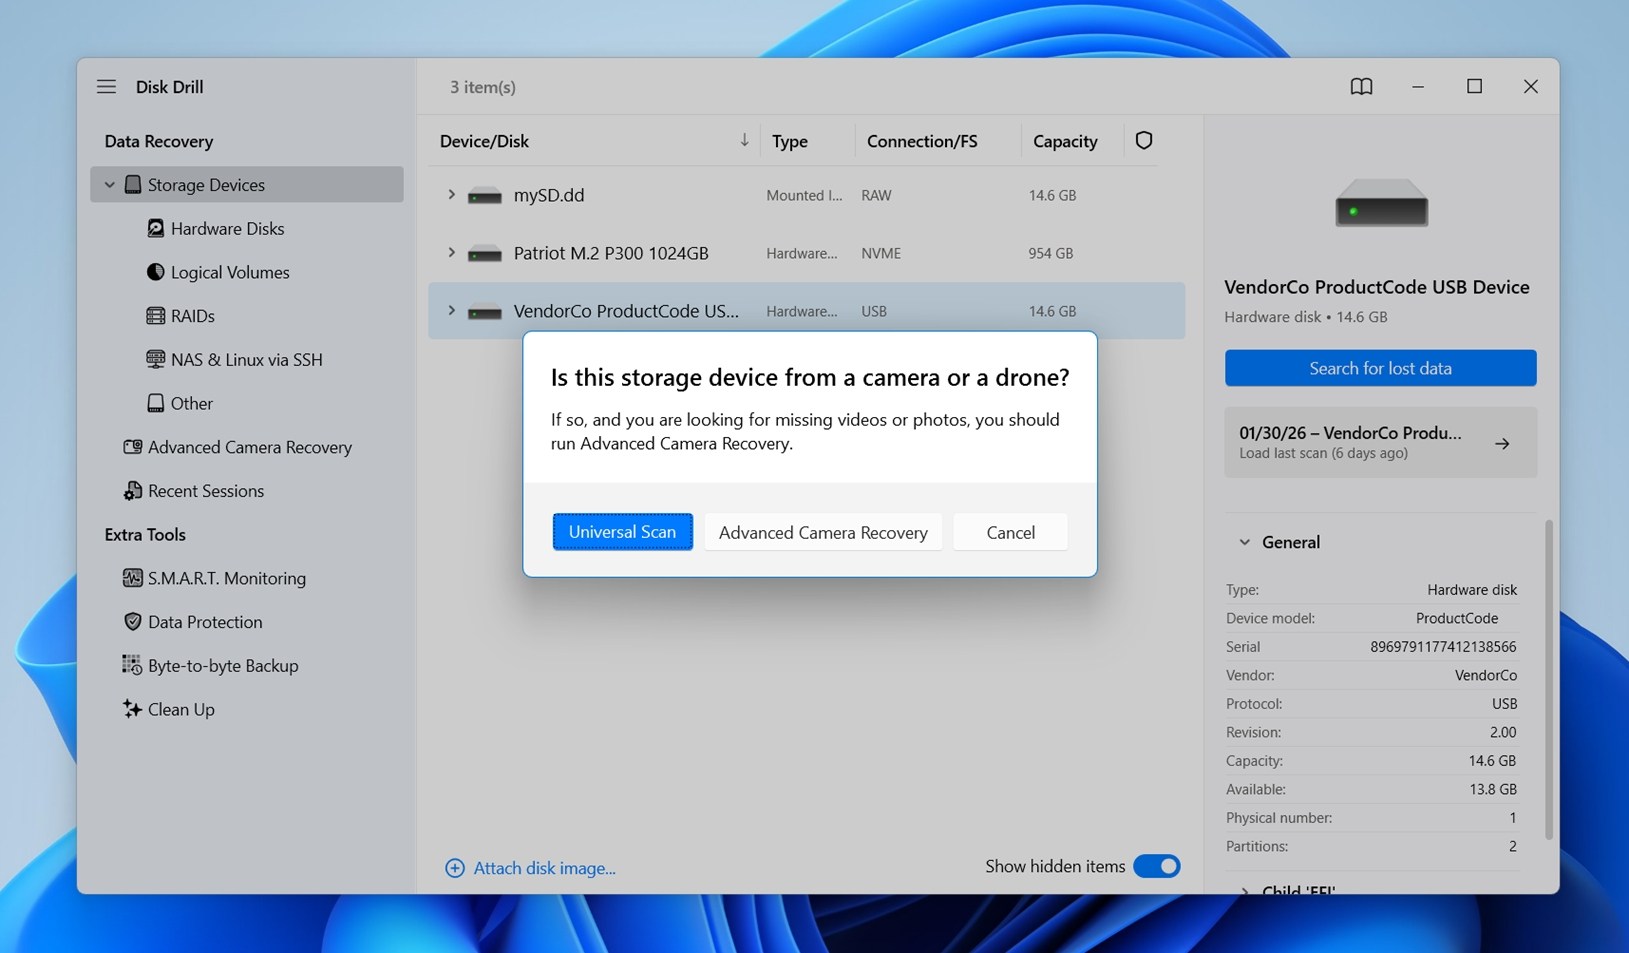Expand the mySD.dd disk entry
The height and width of the screenshot is (953, 1629).
[451, 195]
